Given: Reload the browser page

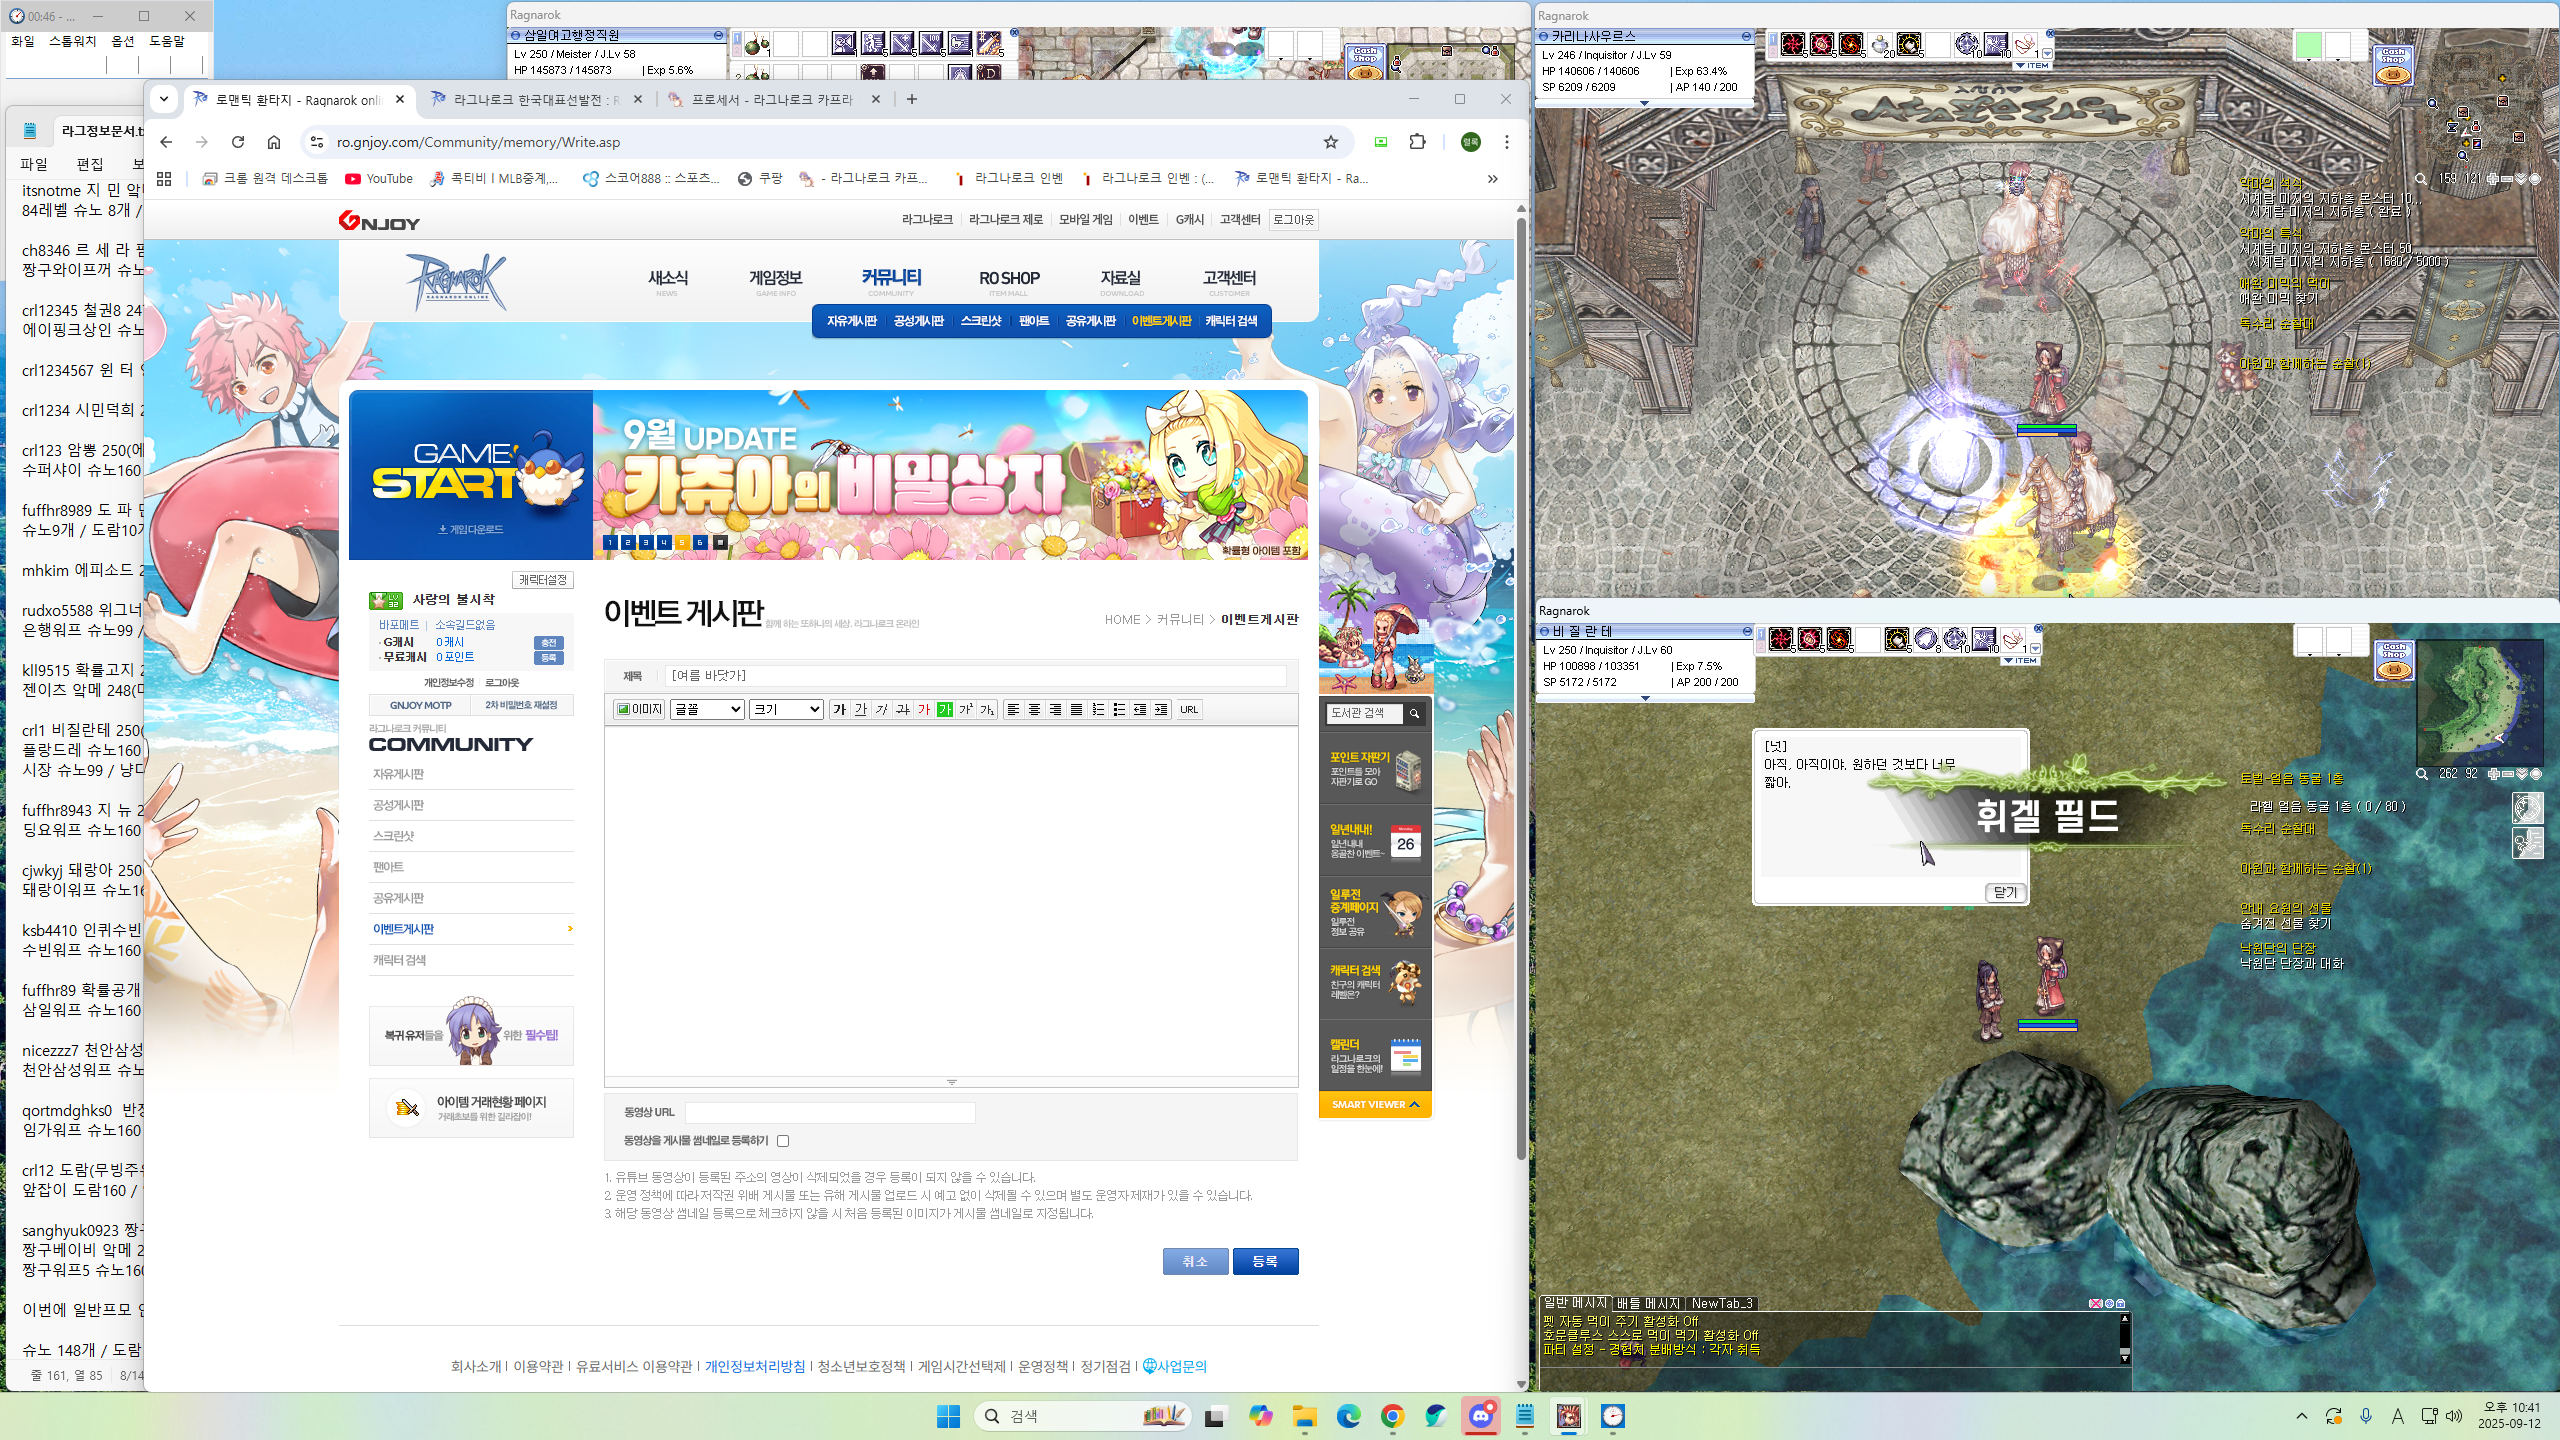Looking at the screenshot, I should point(238,142).
